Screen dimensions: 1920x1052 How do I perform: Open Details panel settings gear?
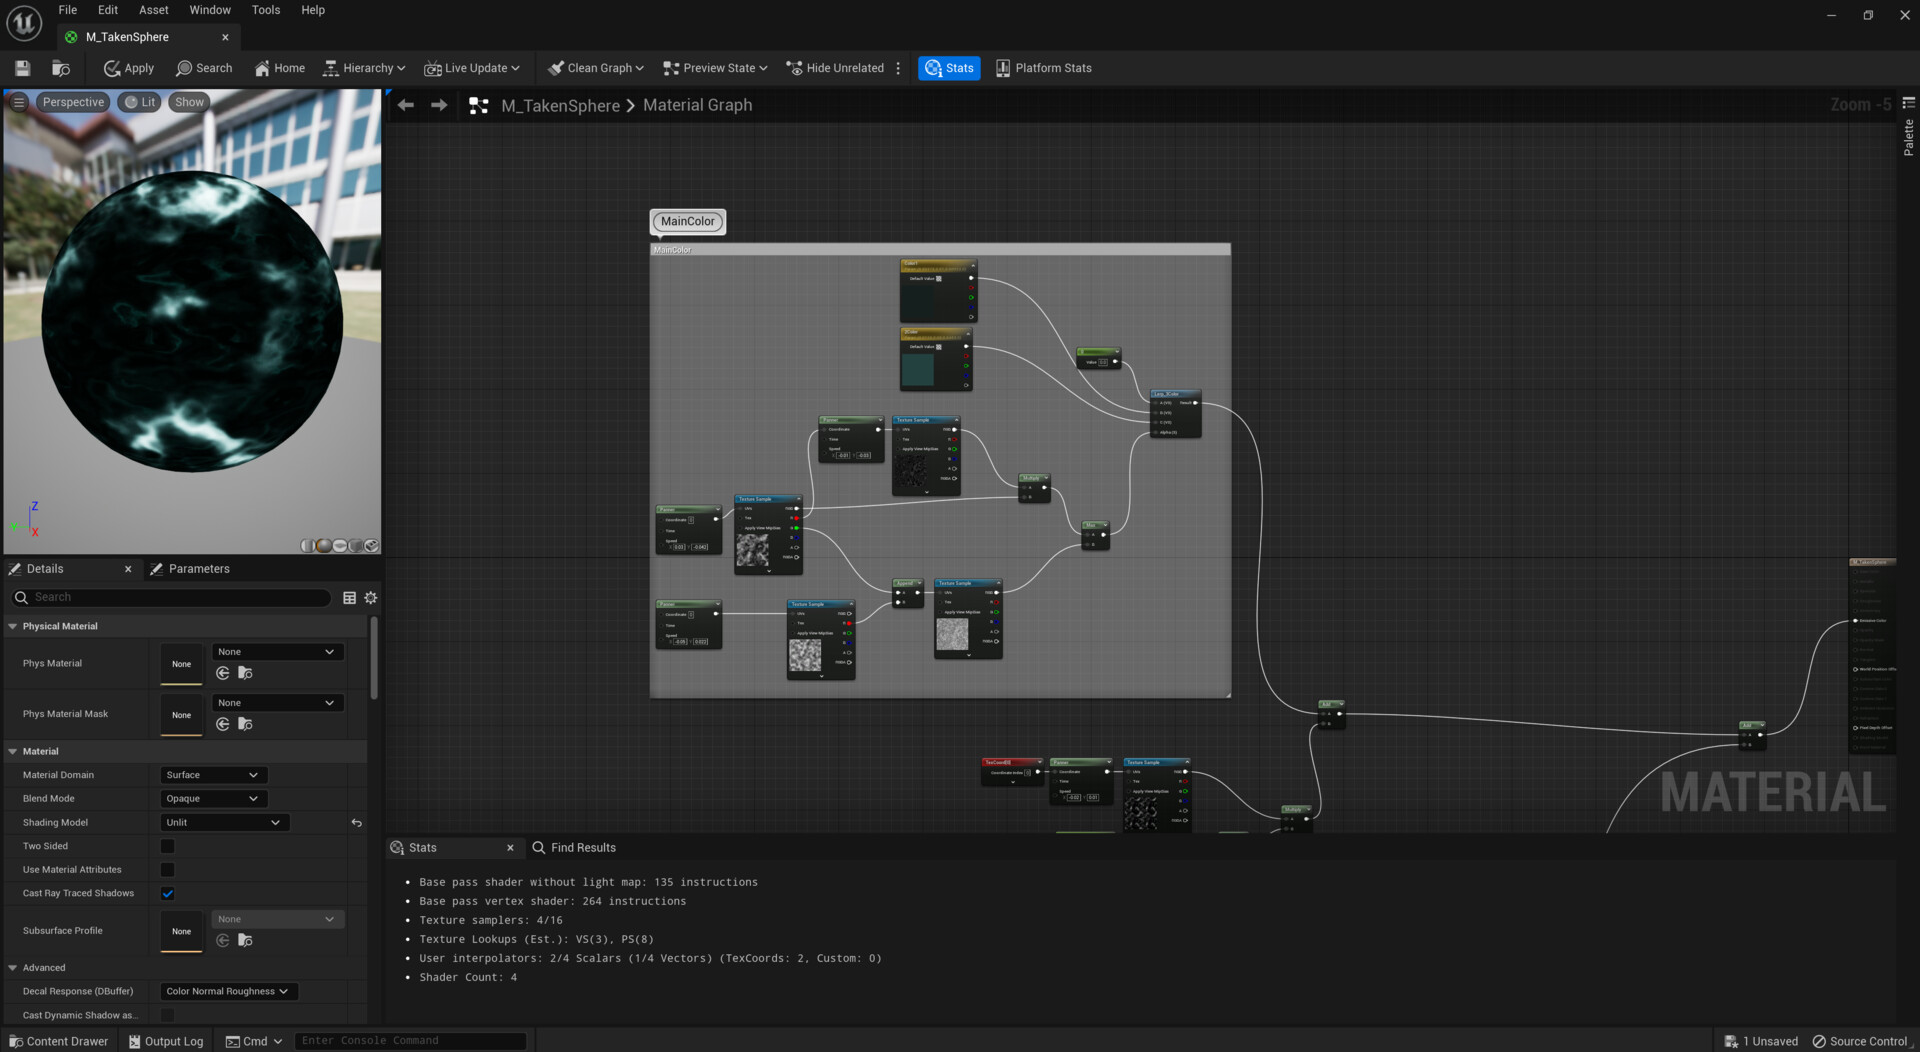pos(371,597)
